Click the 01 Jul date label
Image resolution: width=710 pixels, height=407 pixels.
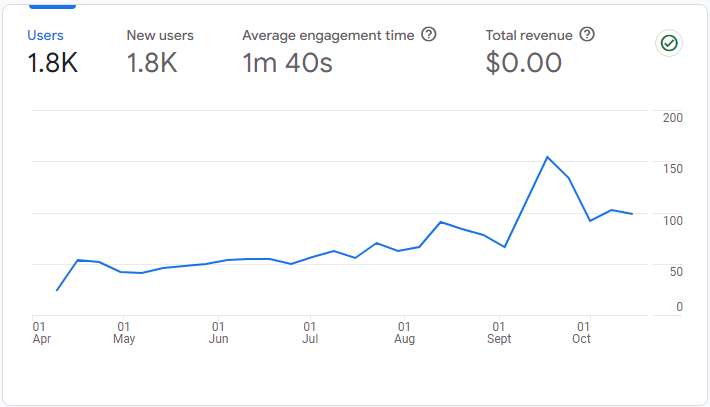tap(310, 332)
